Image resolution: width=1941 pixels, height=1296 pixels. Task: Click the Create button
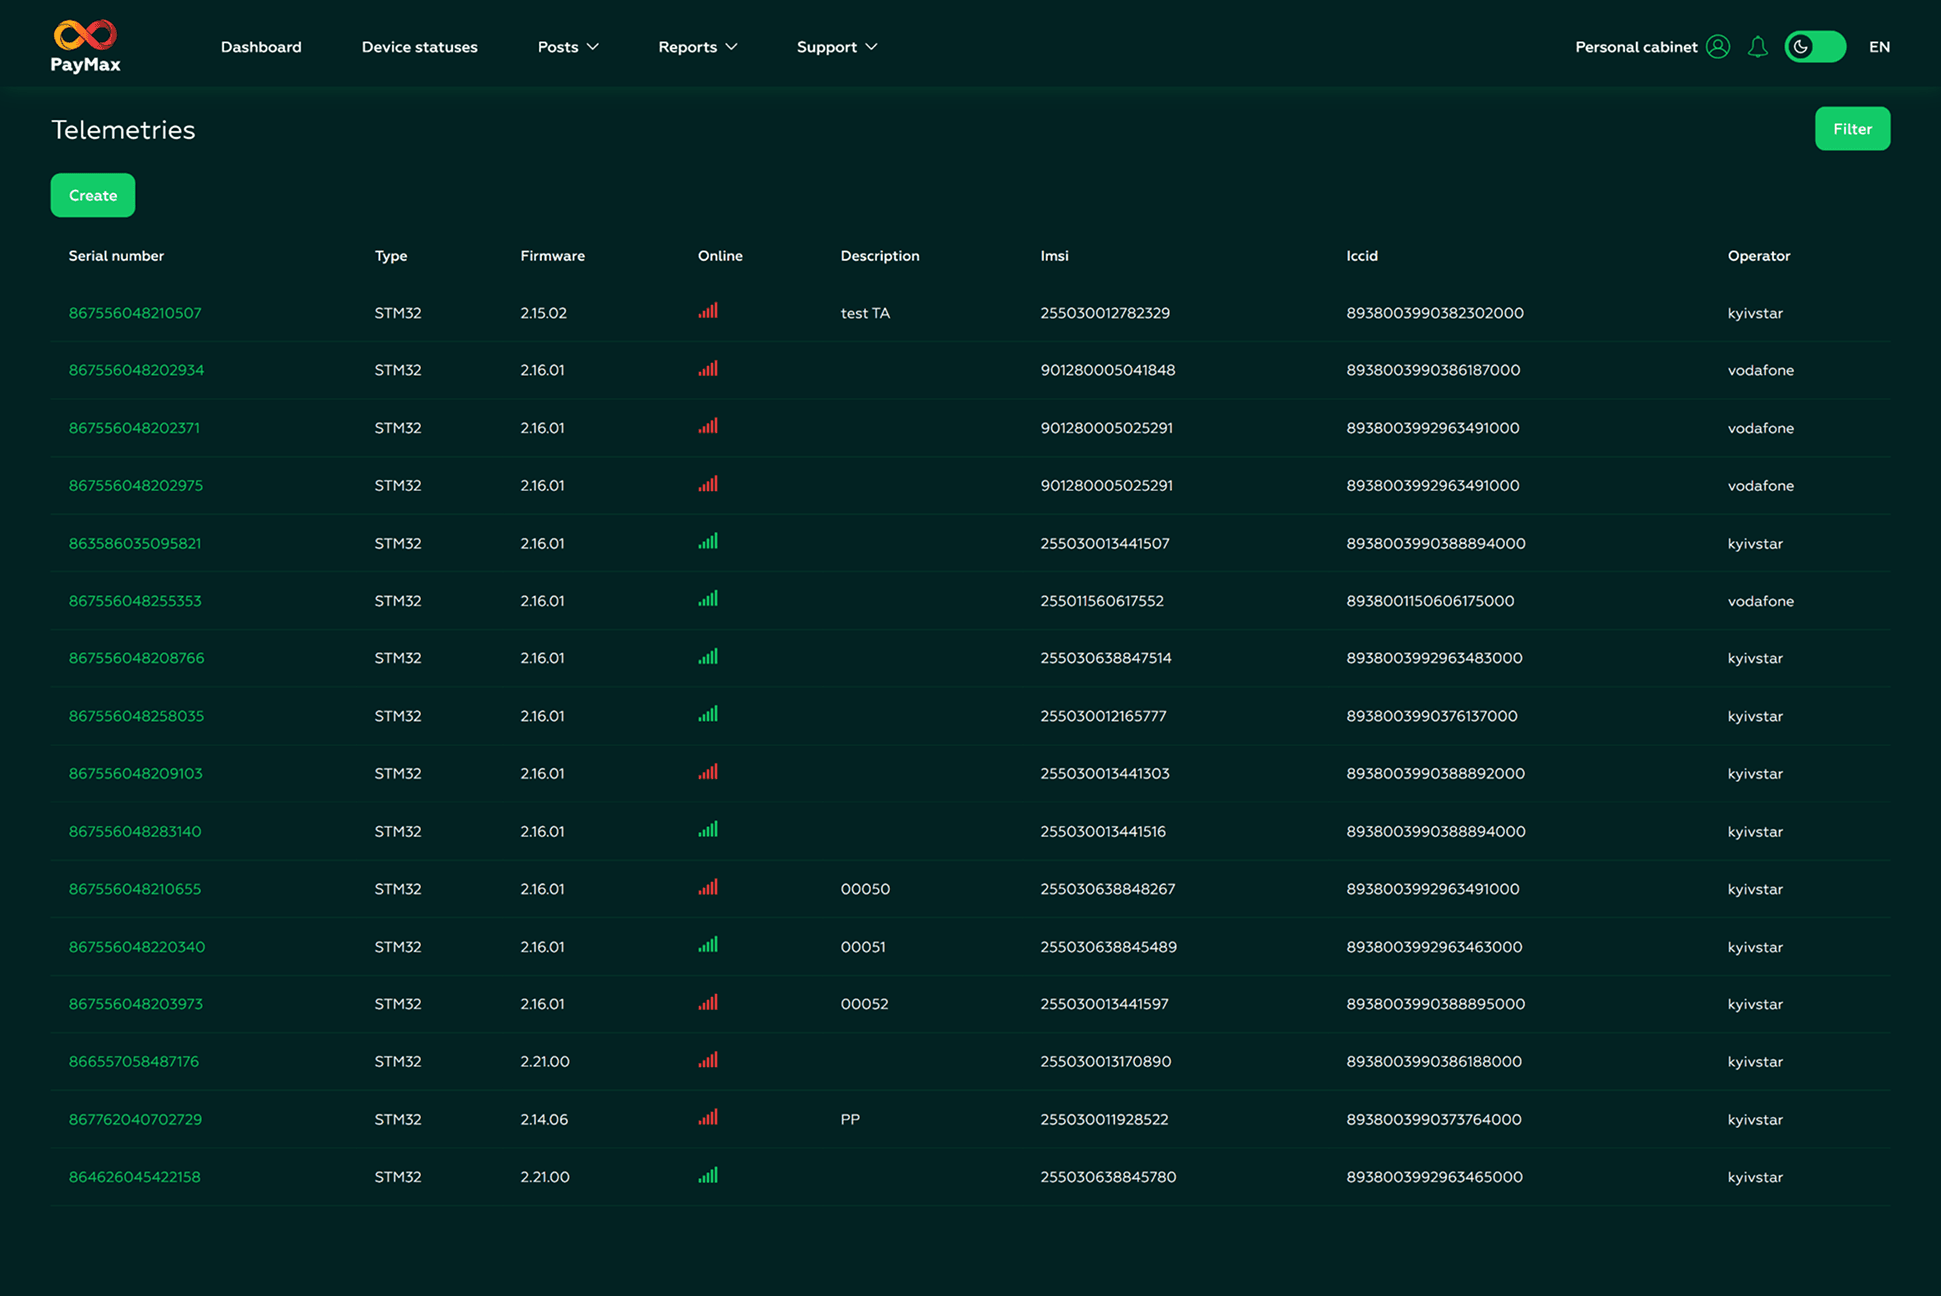coord(93,195)
